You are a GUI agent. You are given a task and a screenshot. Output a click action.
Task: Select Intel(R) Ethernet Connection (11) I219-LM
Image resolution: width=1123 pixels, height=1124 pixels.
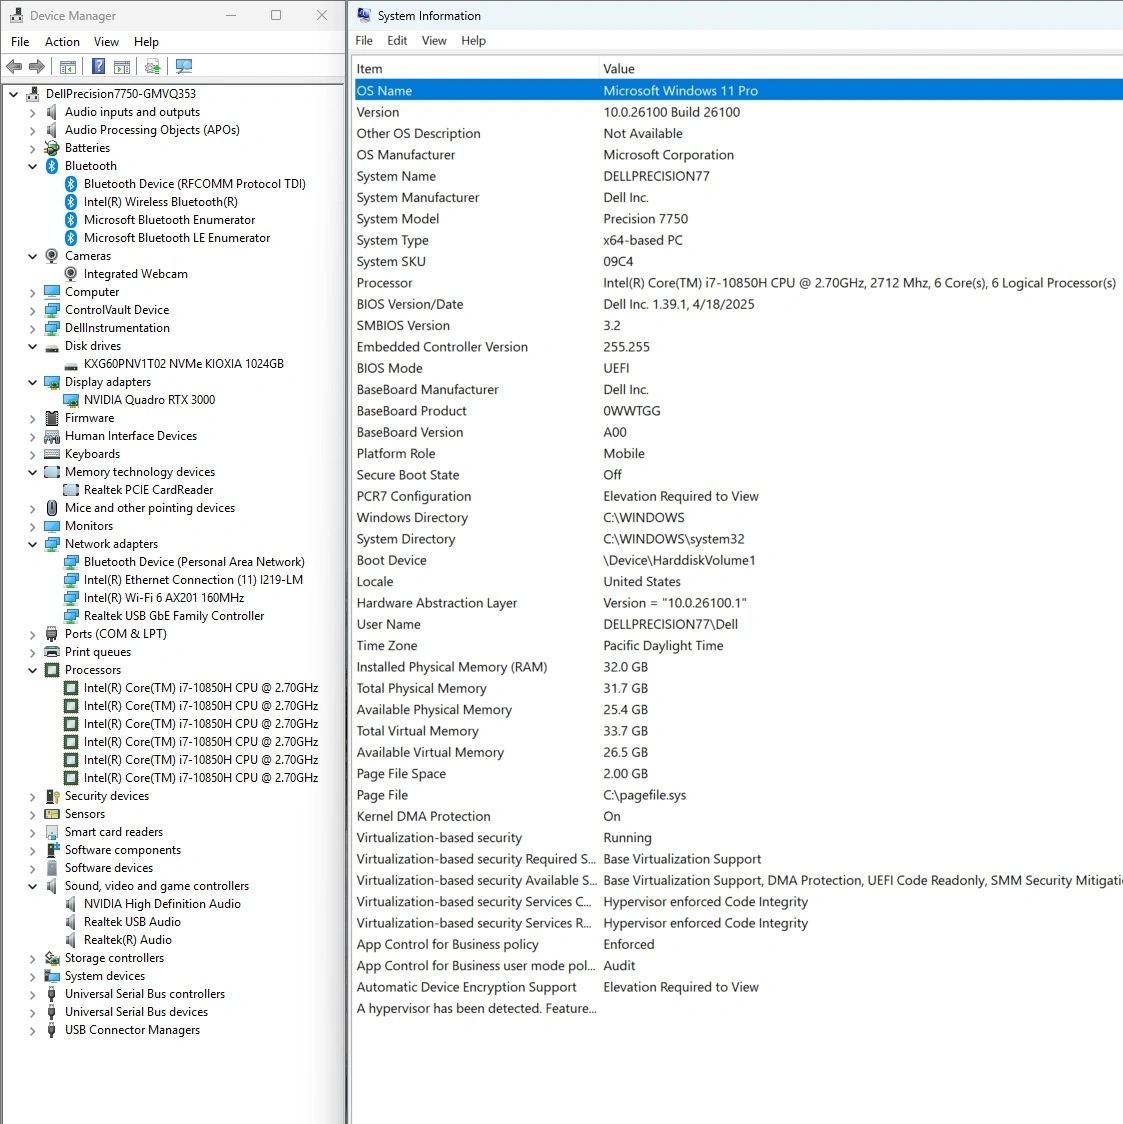(193, 580)
